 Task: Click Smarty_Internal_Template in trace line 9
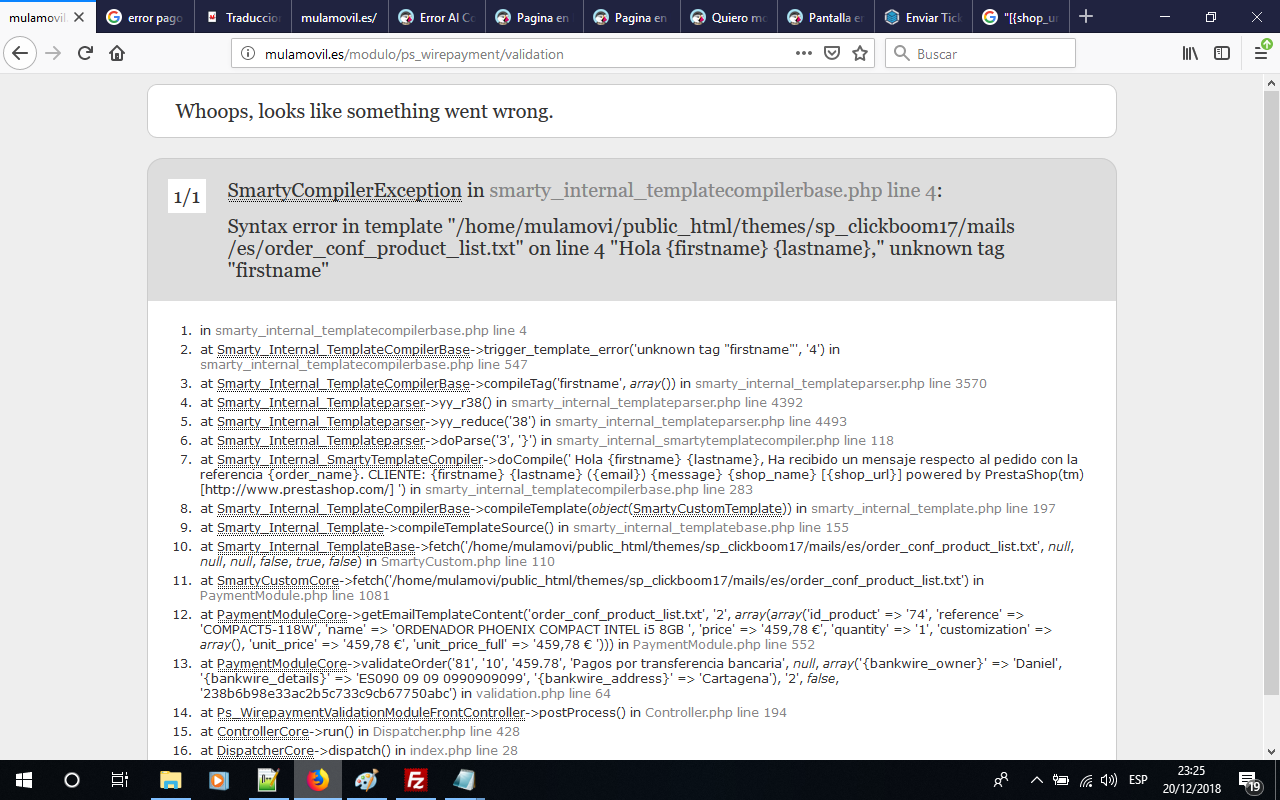point(300,528)
